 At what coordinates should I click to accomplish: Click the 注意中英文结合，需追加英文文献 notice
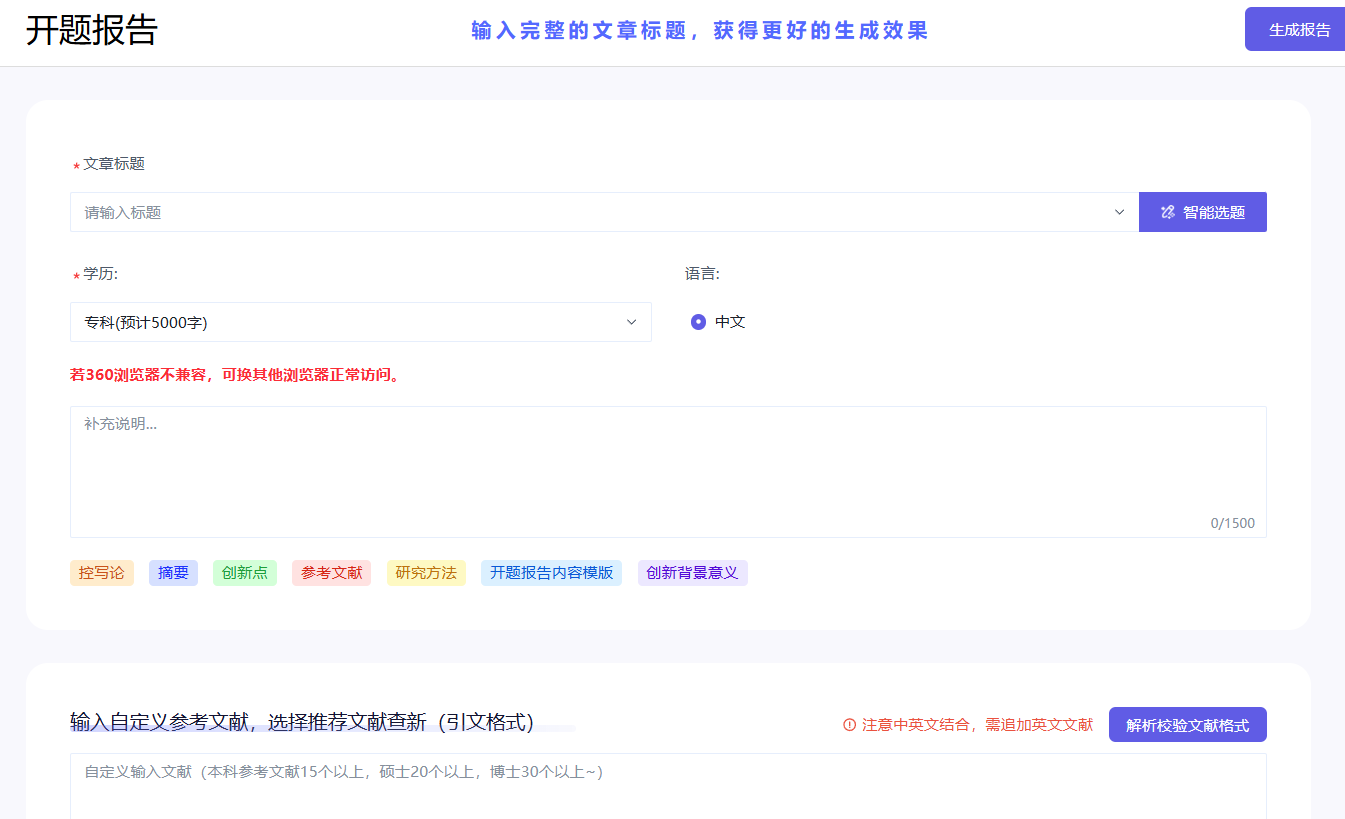[x=977, y=725]
